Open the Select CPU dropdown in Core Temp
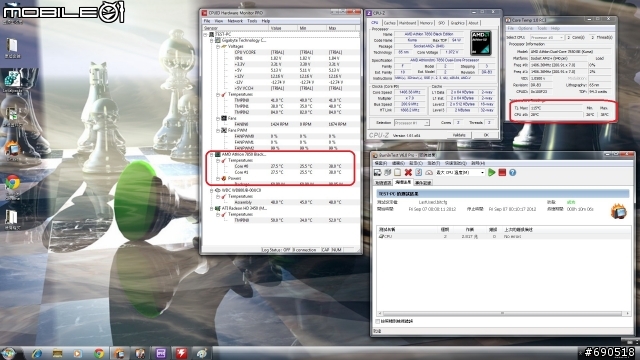 (547, 38)
